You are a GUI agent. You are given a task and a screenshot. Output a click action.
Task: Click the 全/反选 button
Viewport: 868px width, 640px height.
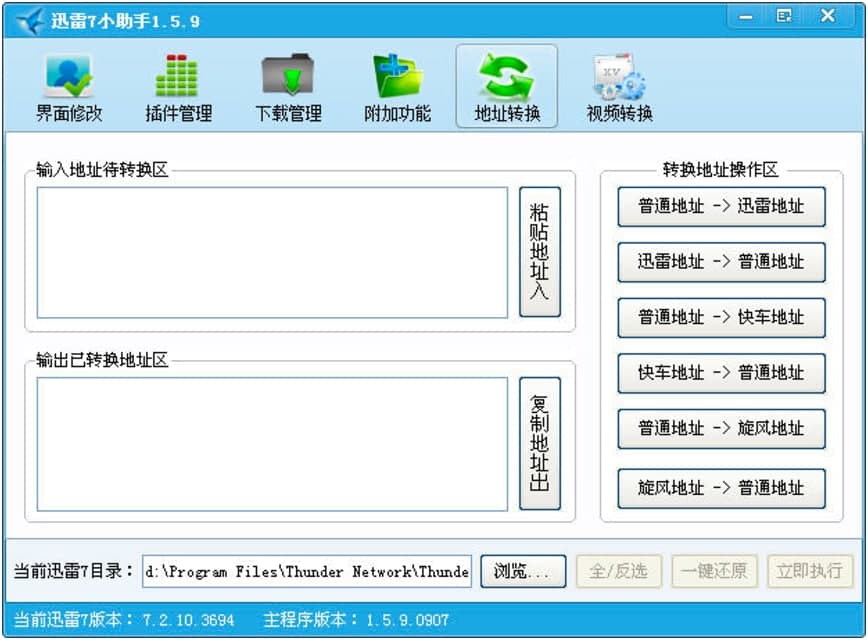(x=619, y=571)
